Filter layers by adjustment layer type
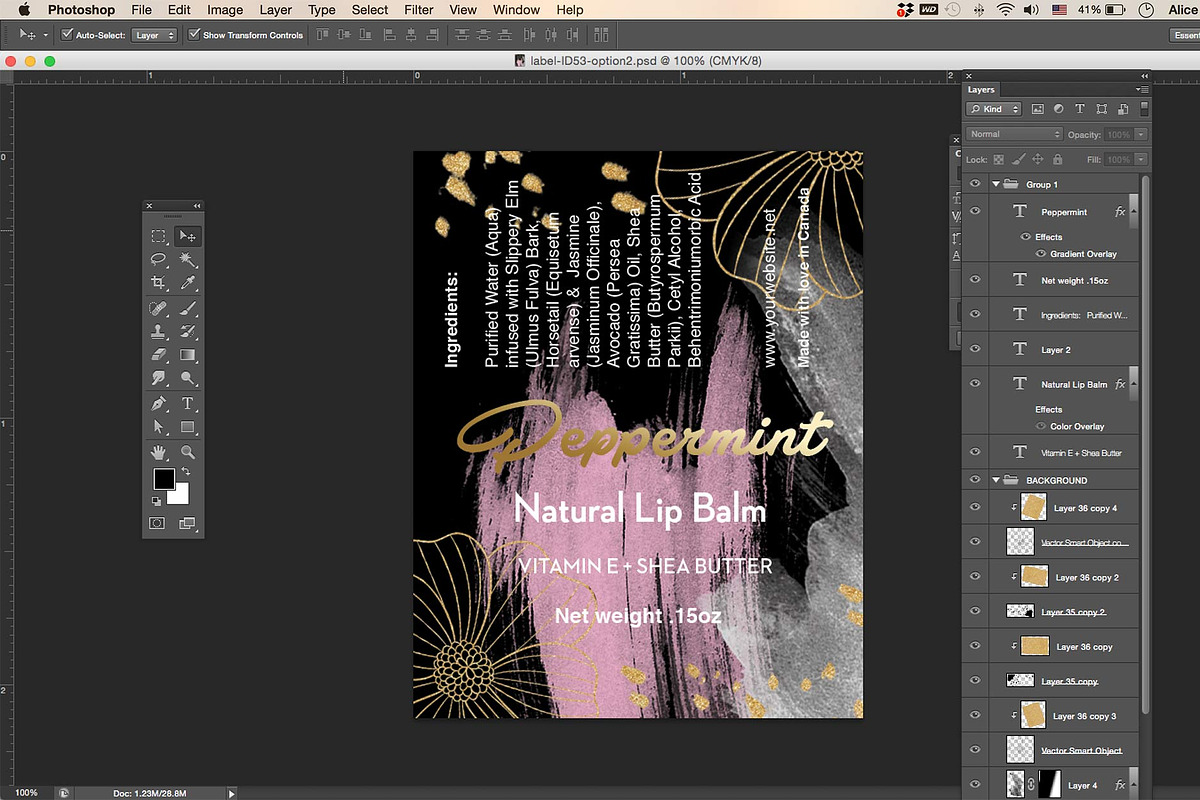 tap(1058, 109)
